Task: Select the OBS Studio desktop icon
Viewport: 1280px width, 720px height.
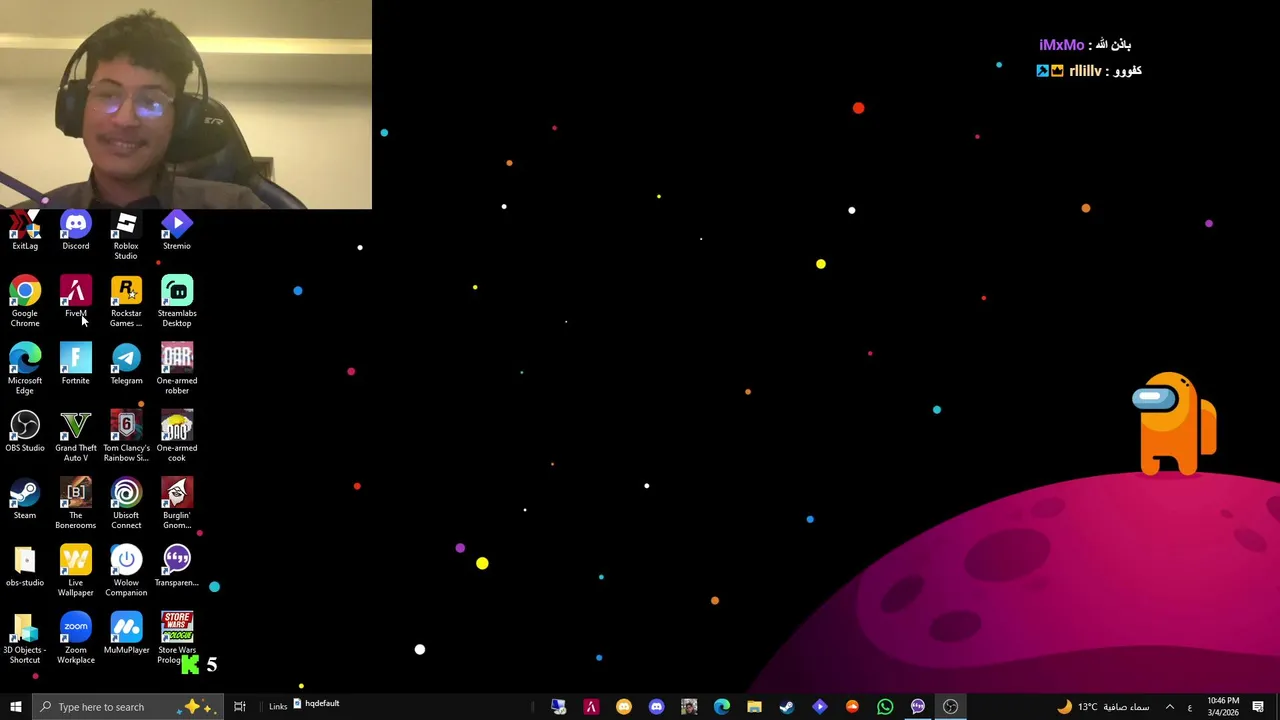Action: point(25,432)
